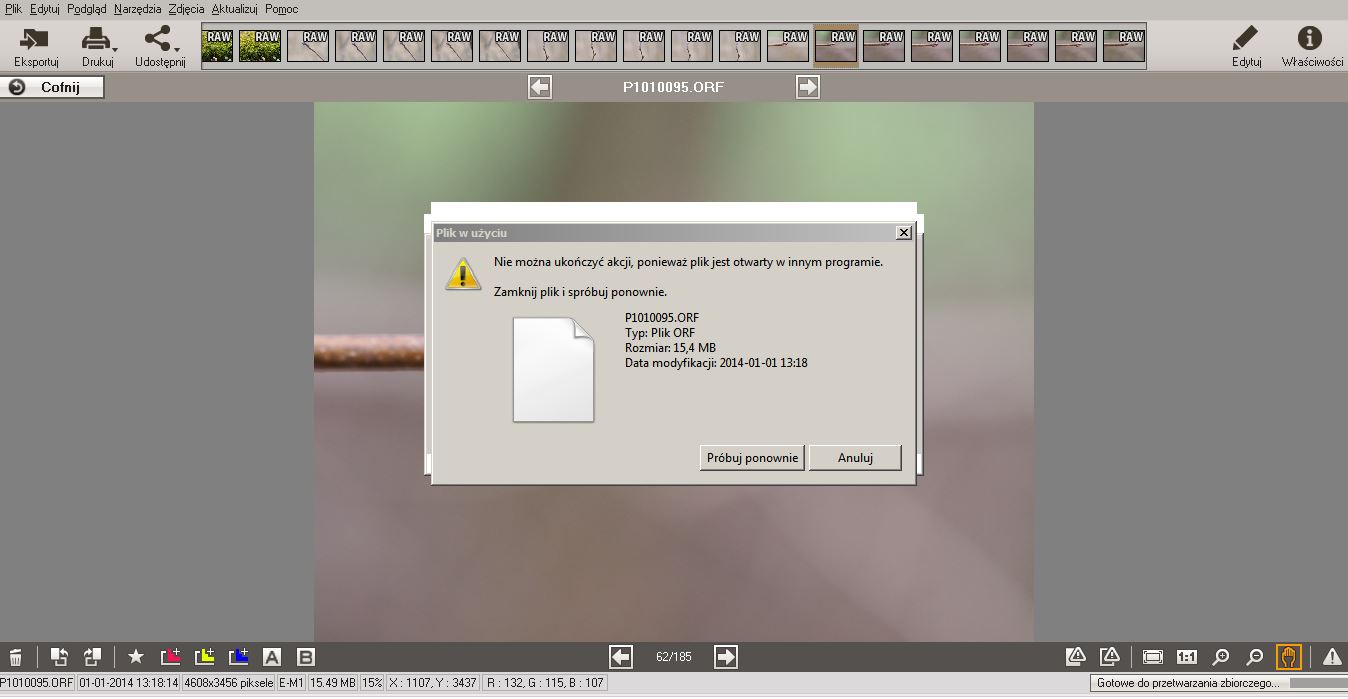Click the trash delete icon
Screen dimensions: 1348x699
(x=16, y=657)
